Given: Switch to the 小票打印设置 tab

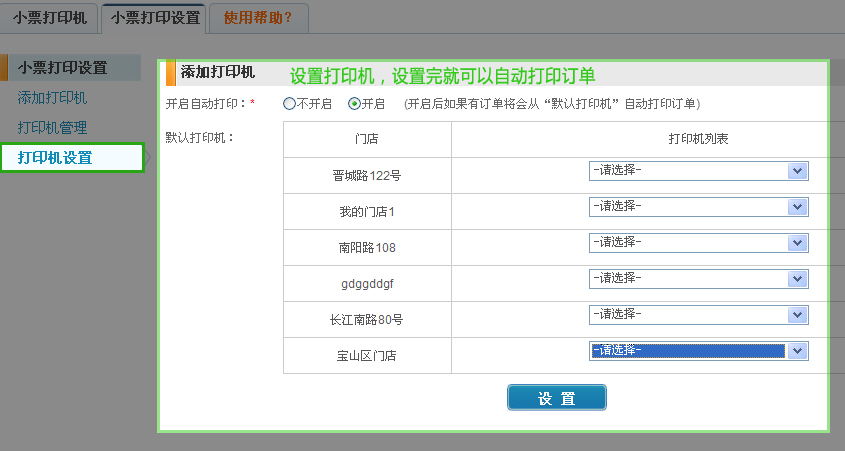Looking at the screenshot, I should pyautogui.click(x=154, y=17).
